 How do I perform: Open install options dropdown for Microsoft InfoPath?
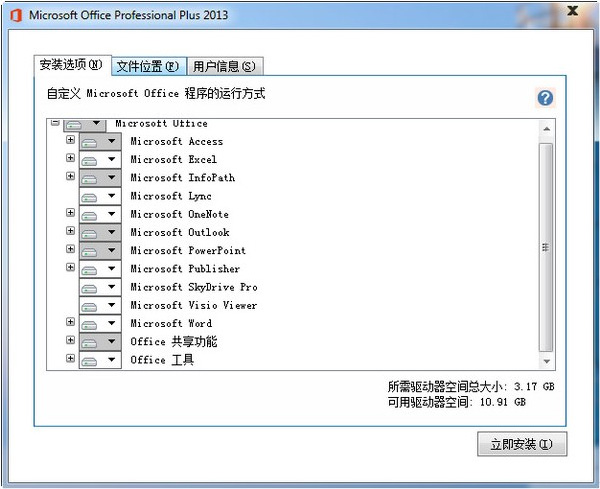100,178
